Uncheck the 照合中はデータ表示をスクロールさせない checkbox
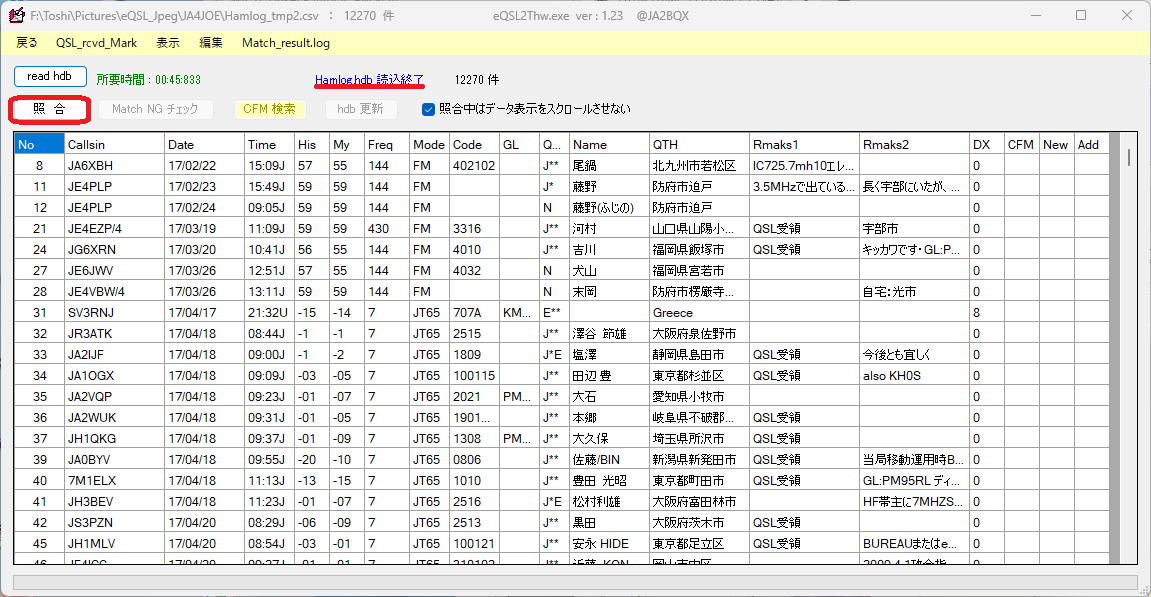The width and height of the screenshot is (1151, 597). (428, 109)
